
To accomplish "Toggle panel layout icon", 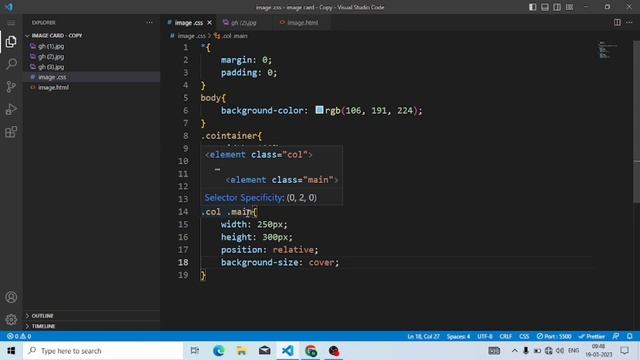I will click(545, 7).
